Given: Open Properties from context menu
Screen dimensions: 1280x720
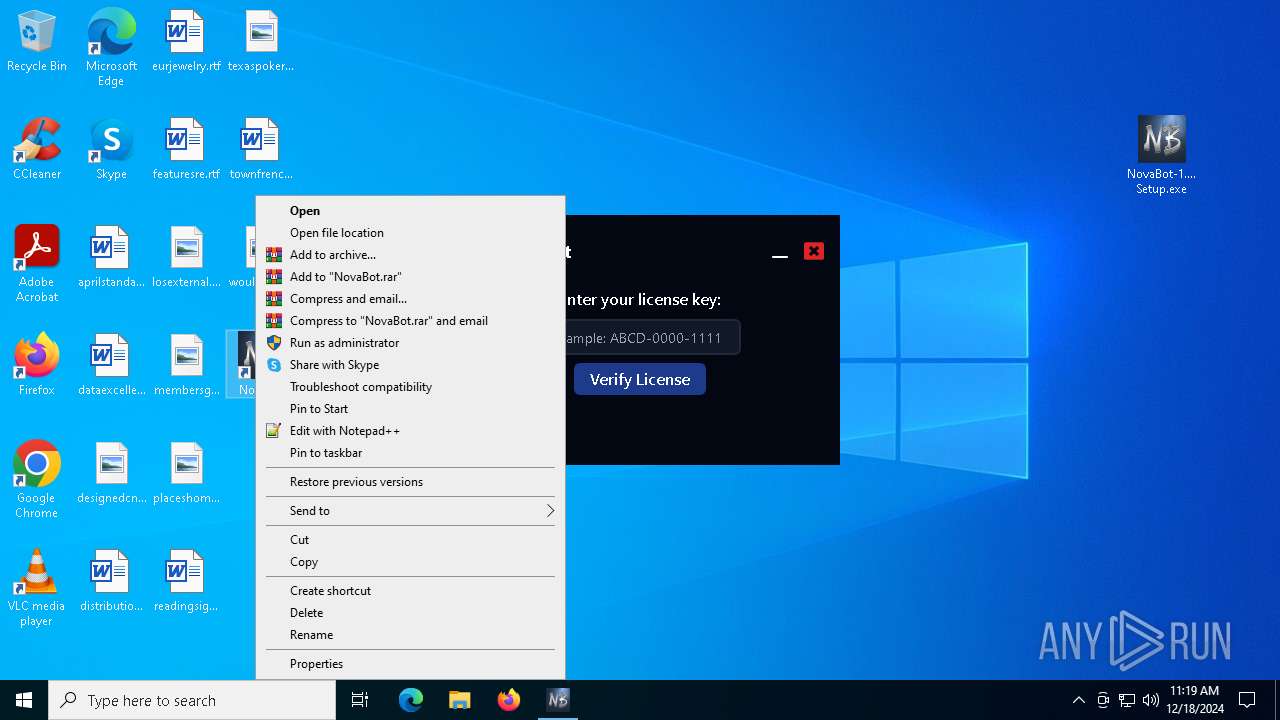Looking at the screenshot, I should pyautogui.click(x=410, y=664).
